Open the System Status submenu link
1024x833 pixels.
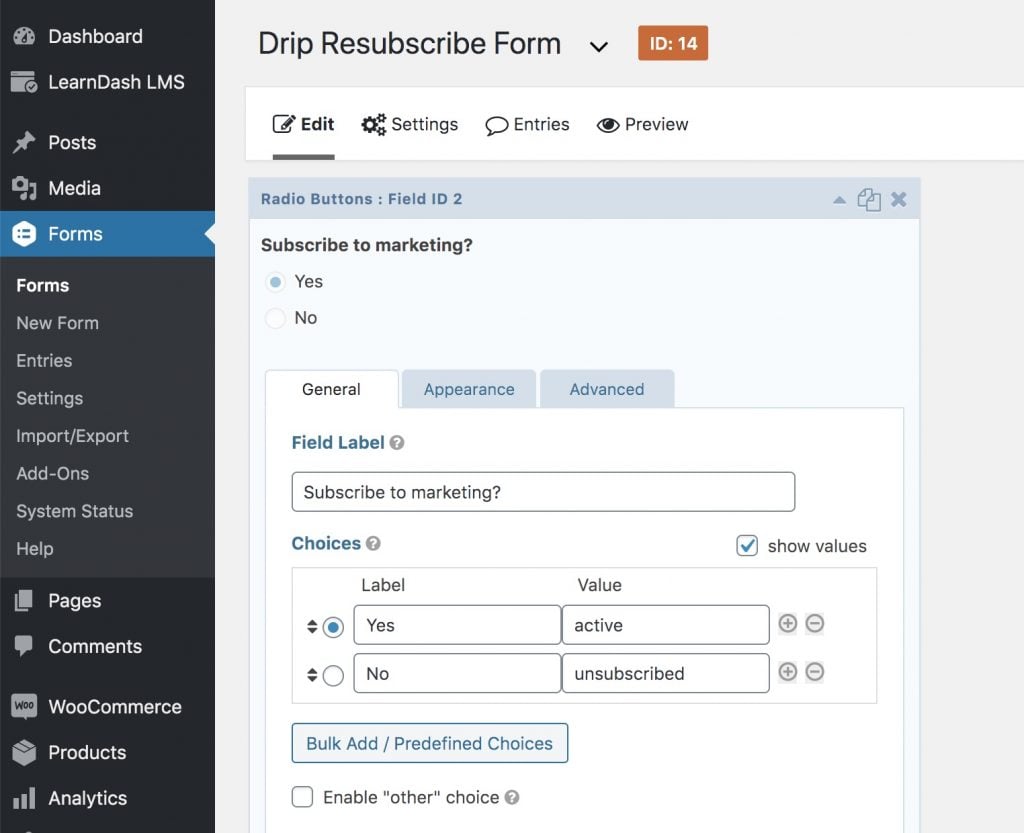pyautogui.click(x=74, y=511)
